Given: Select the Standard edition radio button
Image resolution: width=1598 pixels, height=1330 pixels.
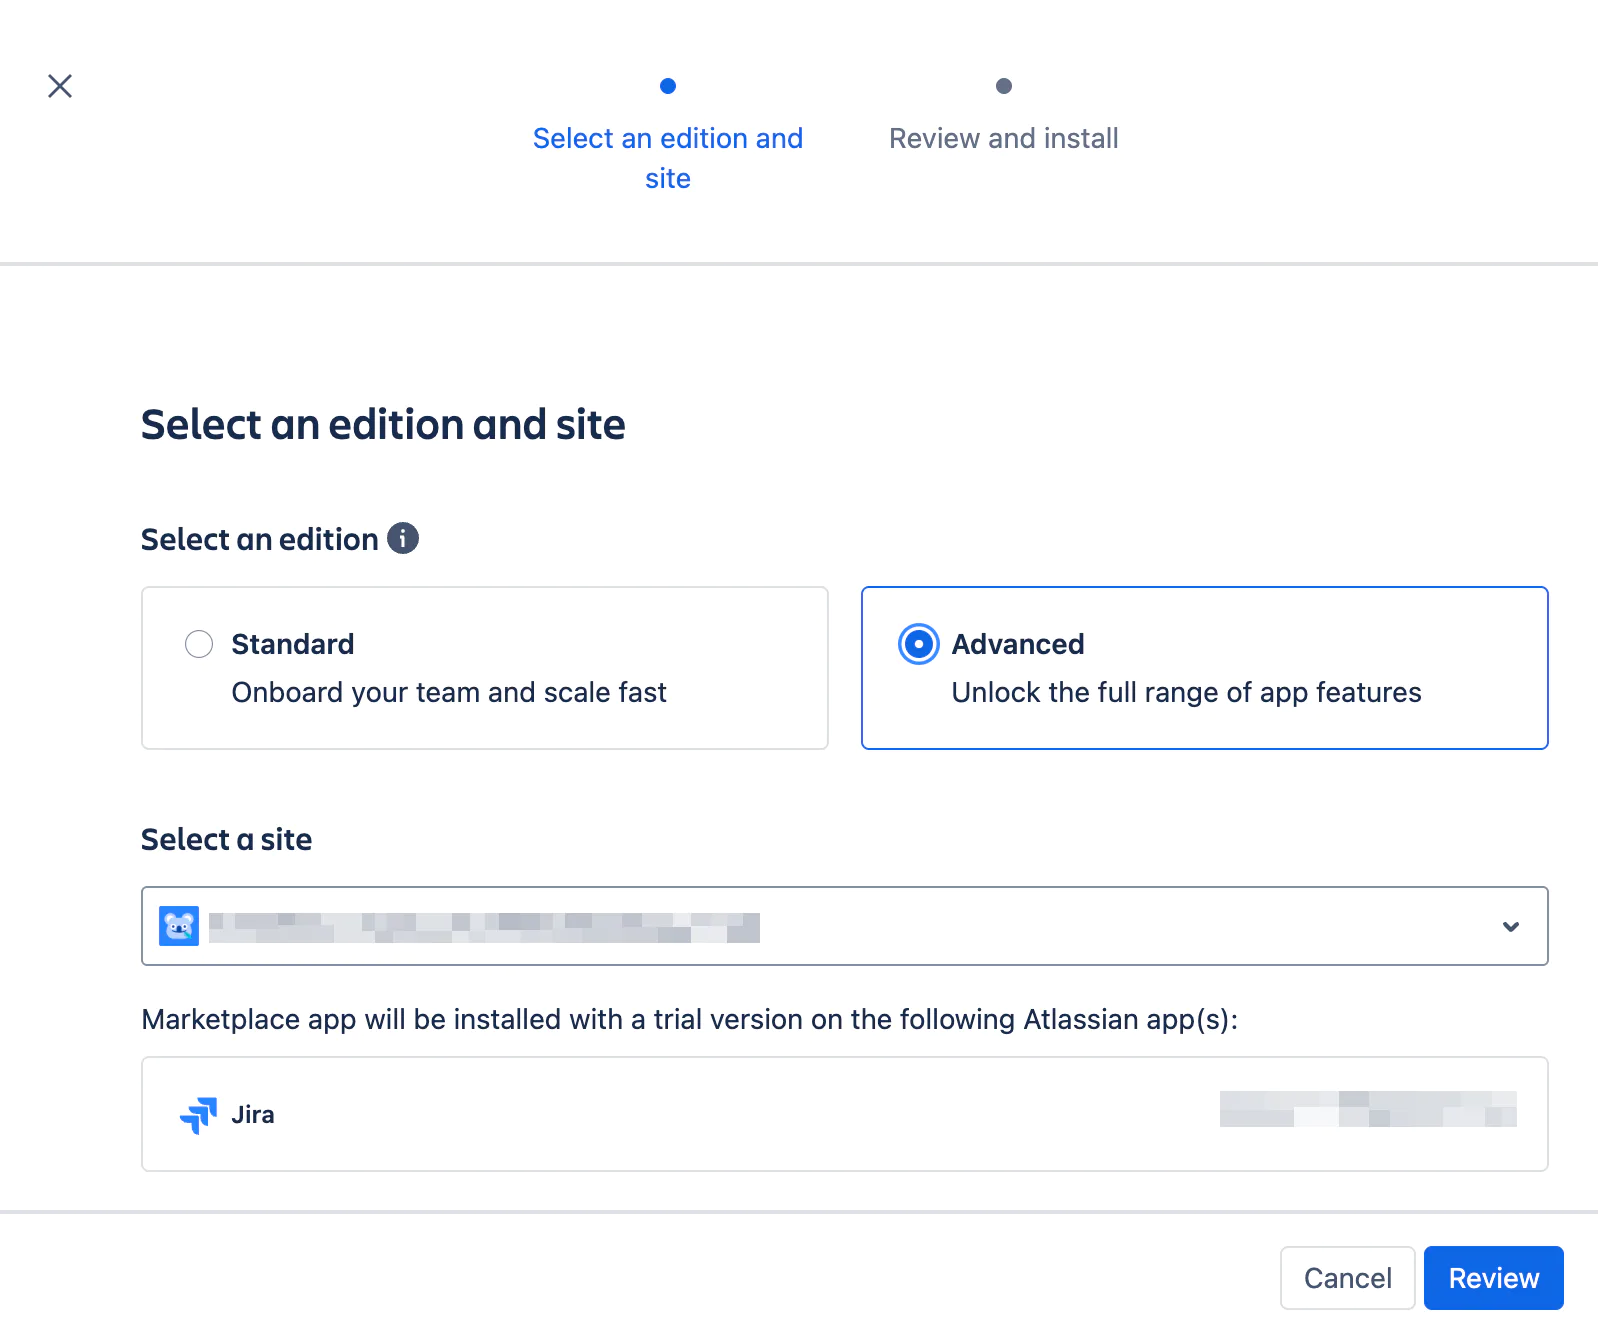Looking at the screenshot, I should click(x=199, y=644).
